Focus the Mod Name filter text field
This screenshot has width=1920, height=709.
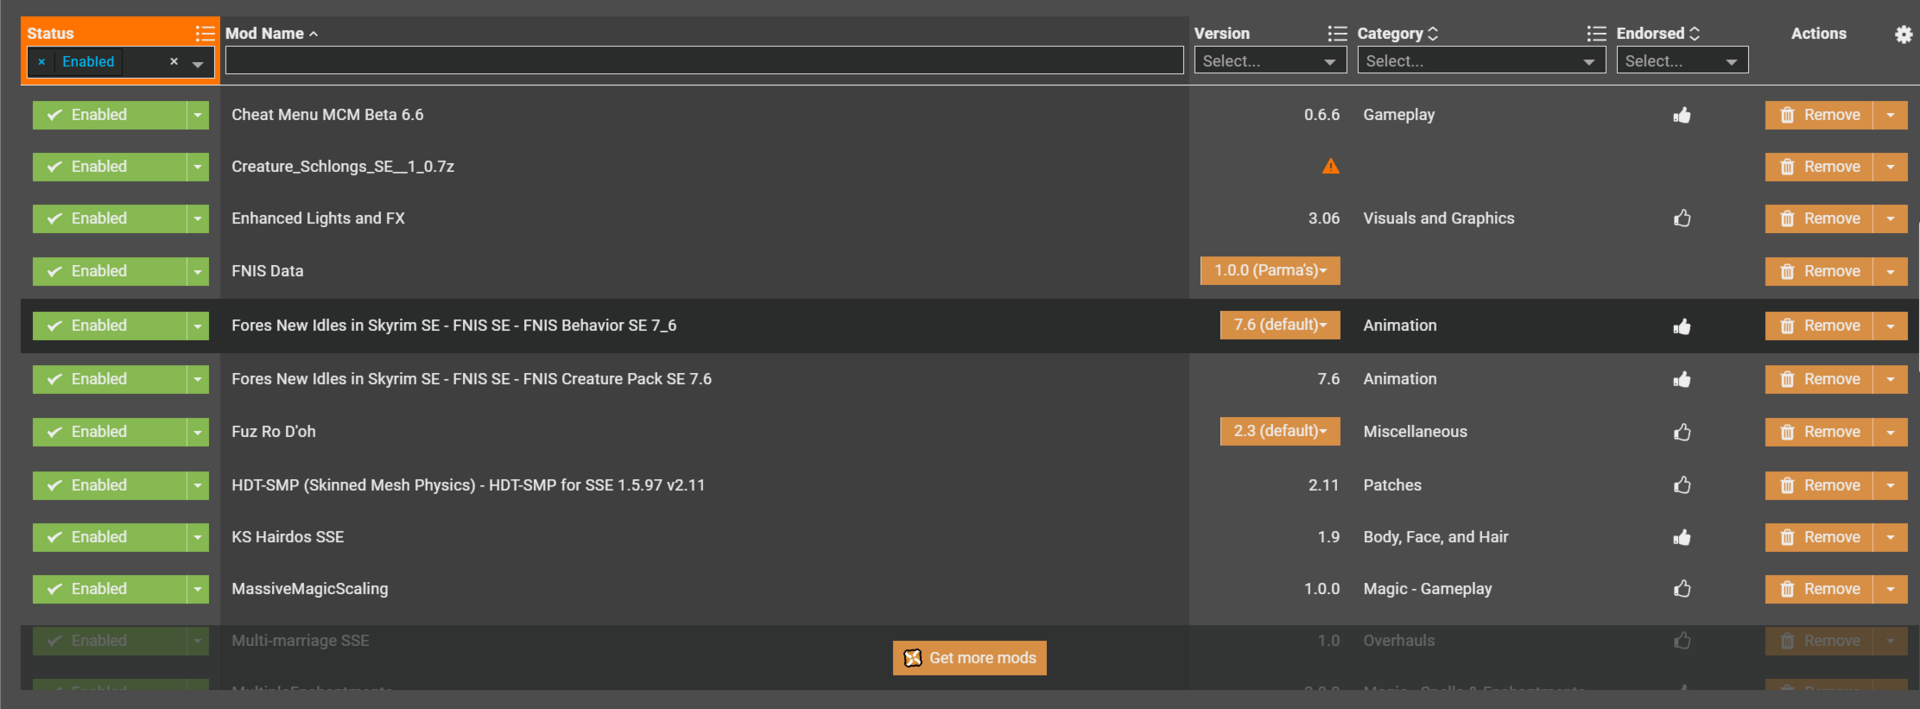coord(704,61)
